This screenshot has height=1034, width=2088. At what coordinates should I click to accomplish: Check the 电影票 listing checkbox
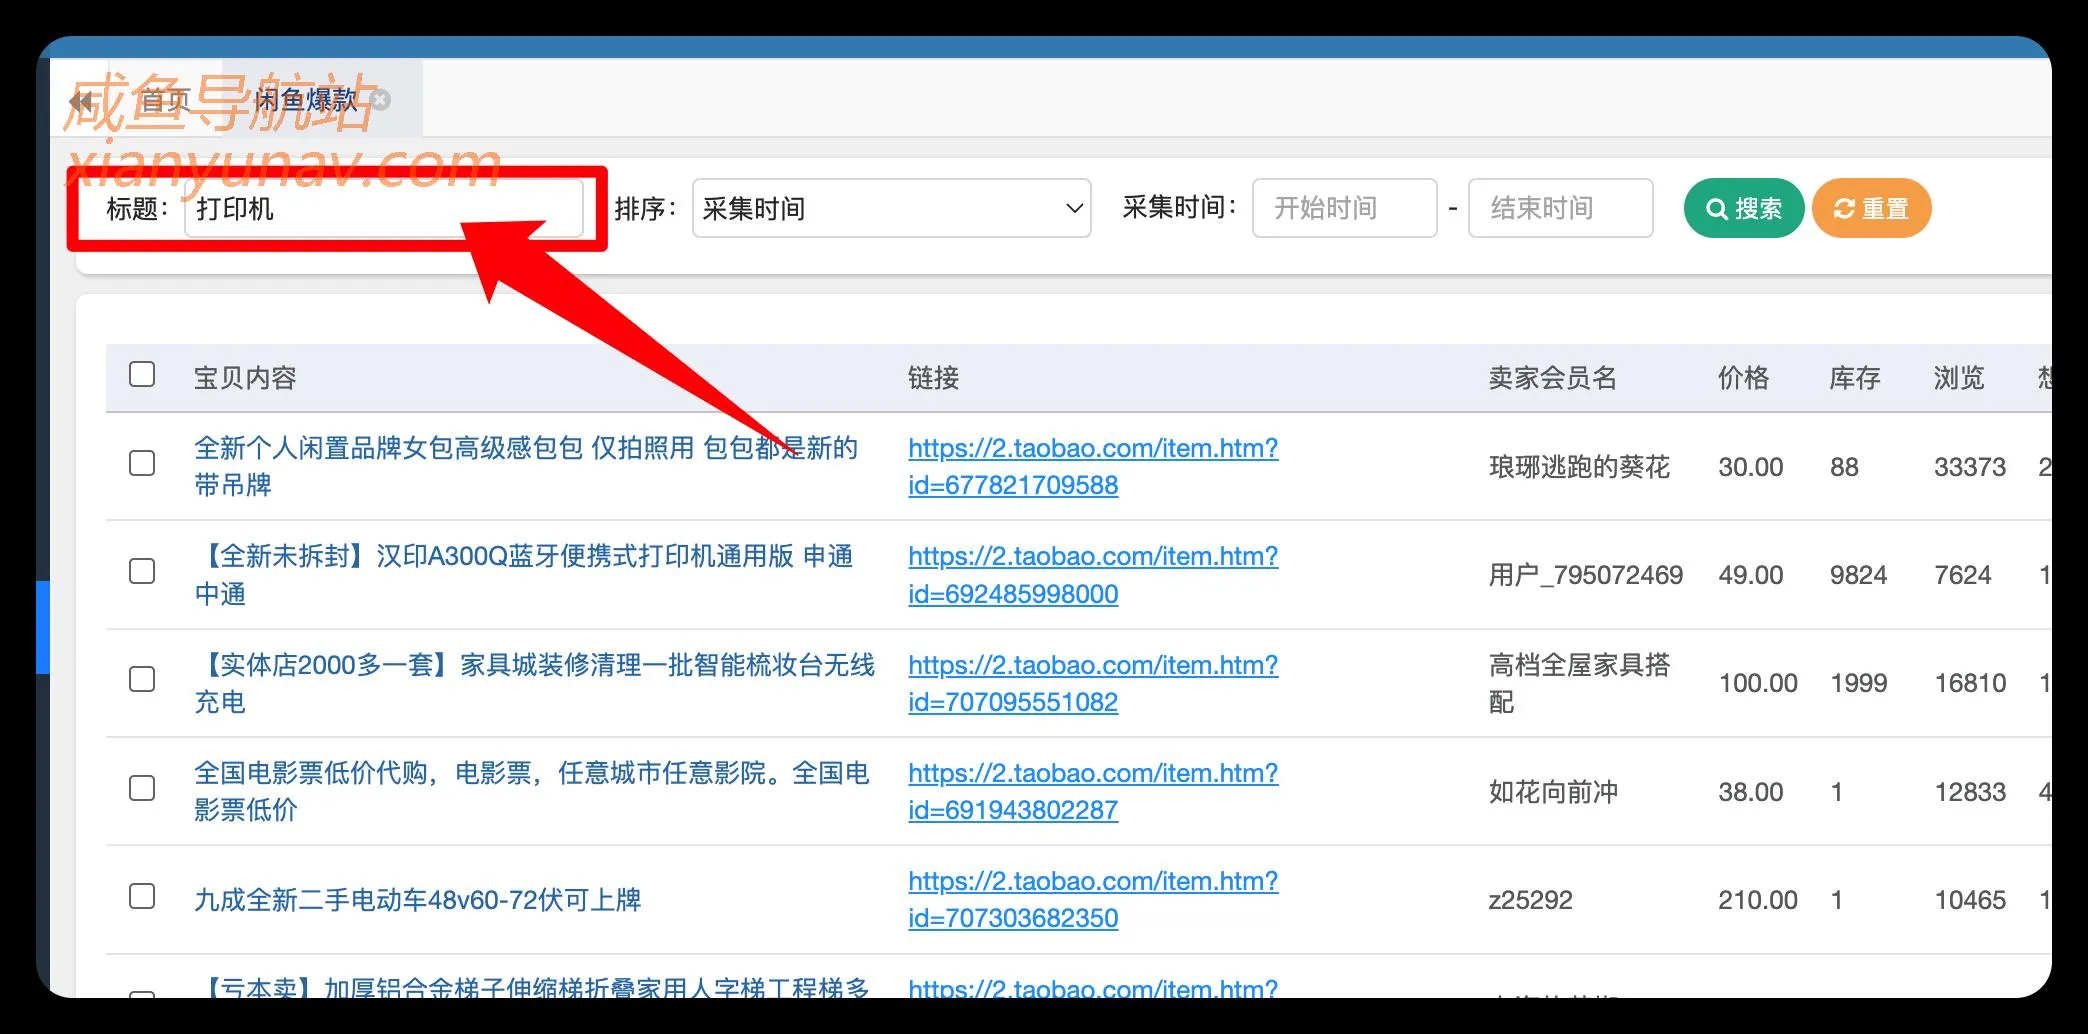141,789
